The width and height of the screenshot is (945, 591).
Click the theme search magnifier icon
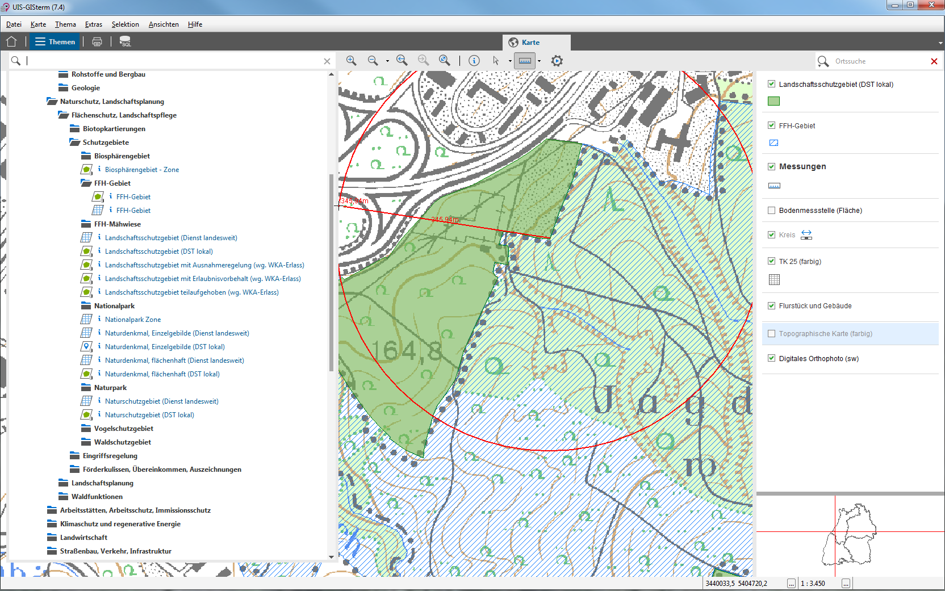16,60
